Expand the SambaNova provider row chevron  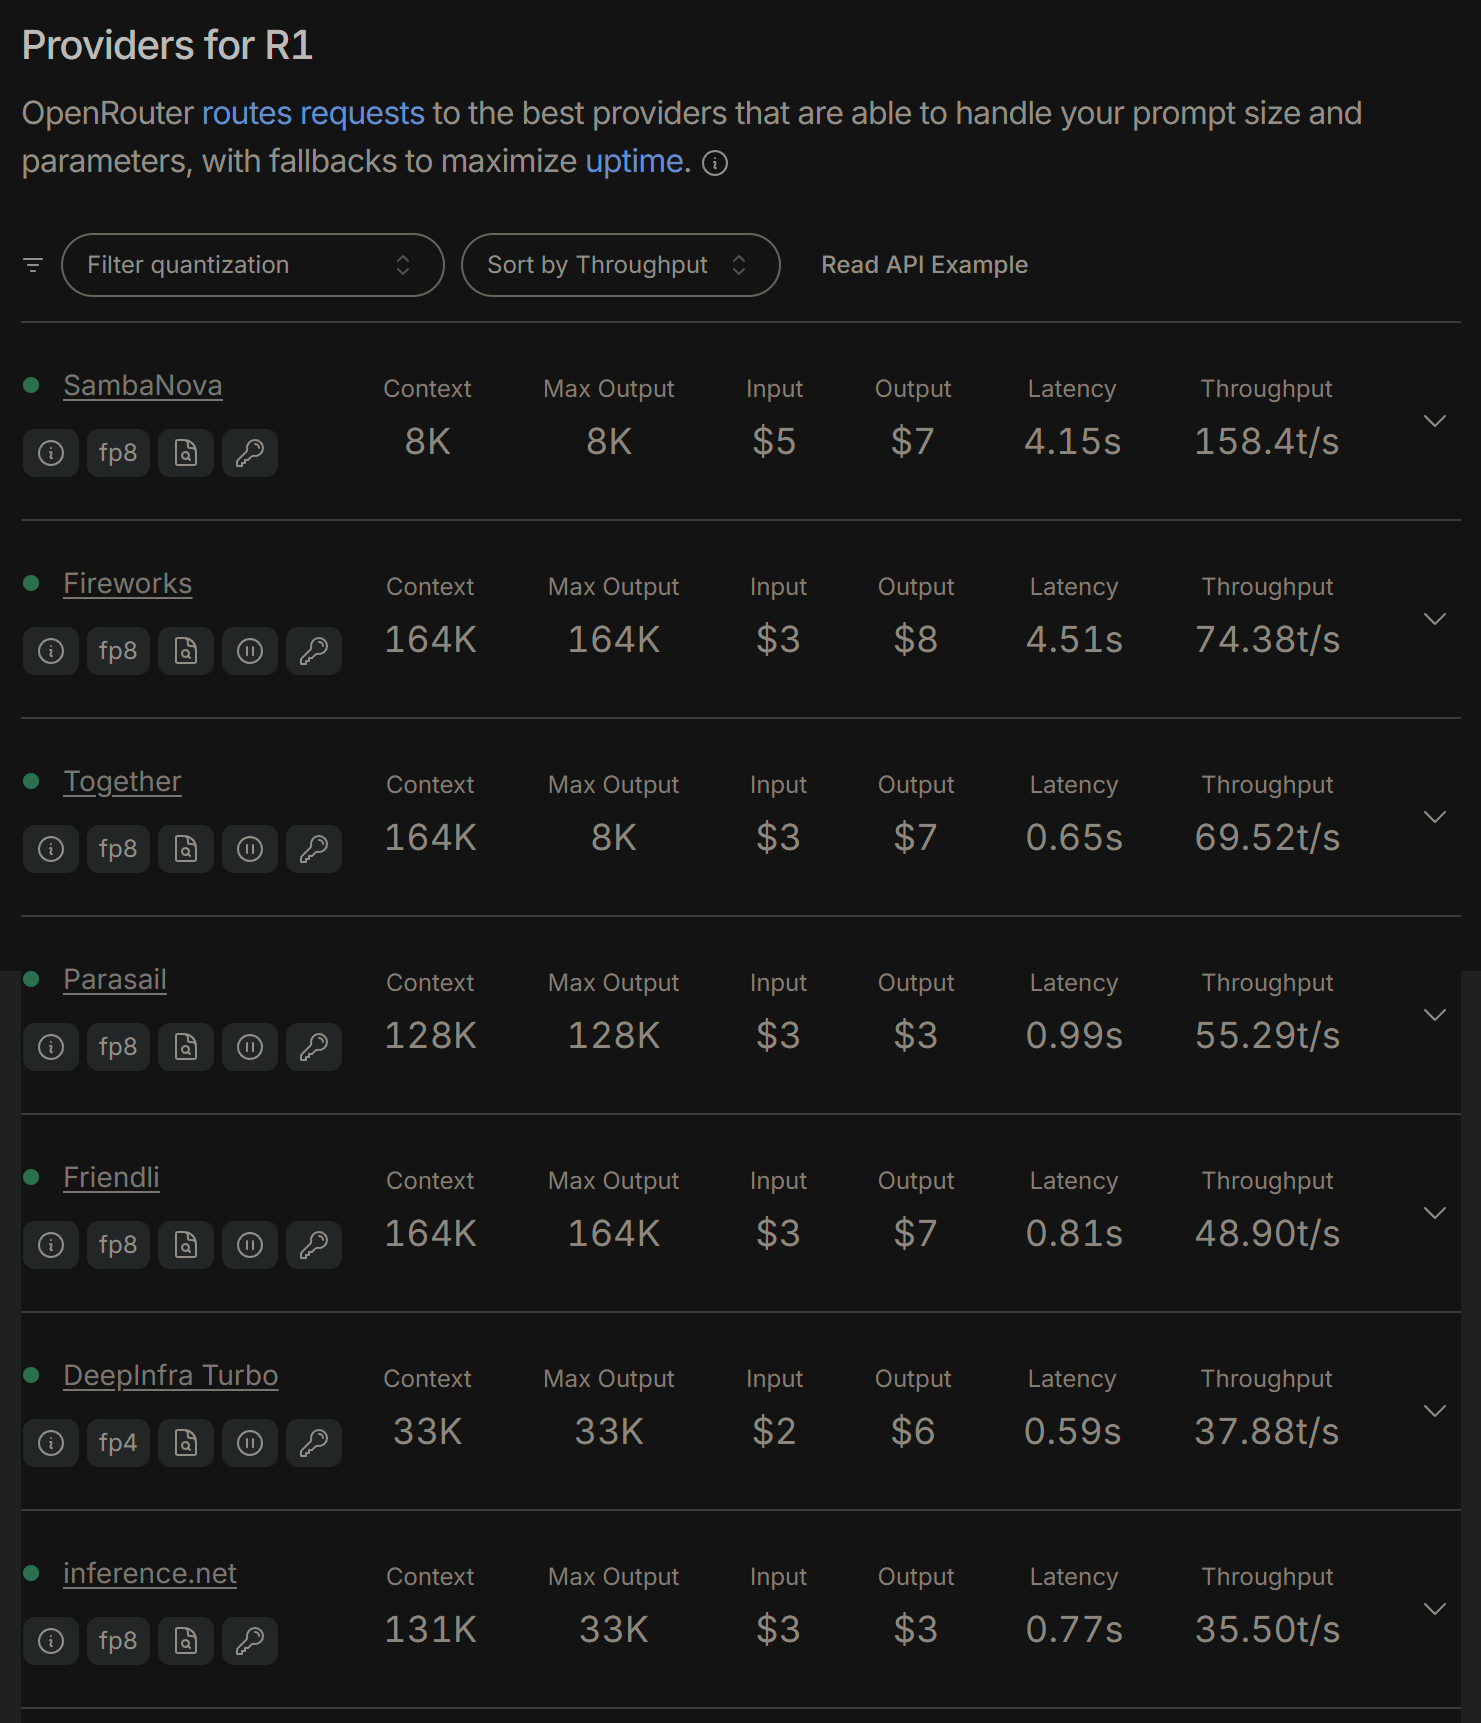(x=1435, y=421)
